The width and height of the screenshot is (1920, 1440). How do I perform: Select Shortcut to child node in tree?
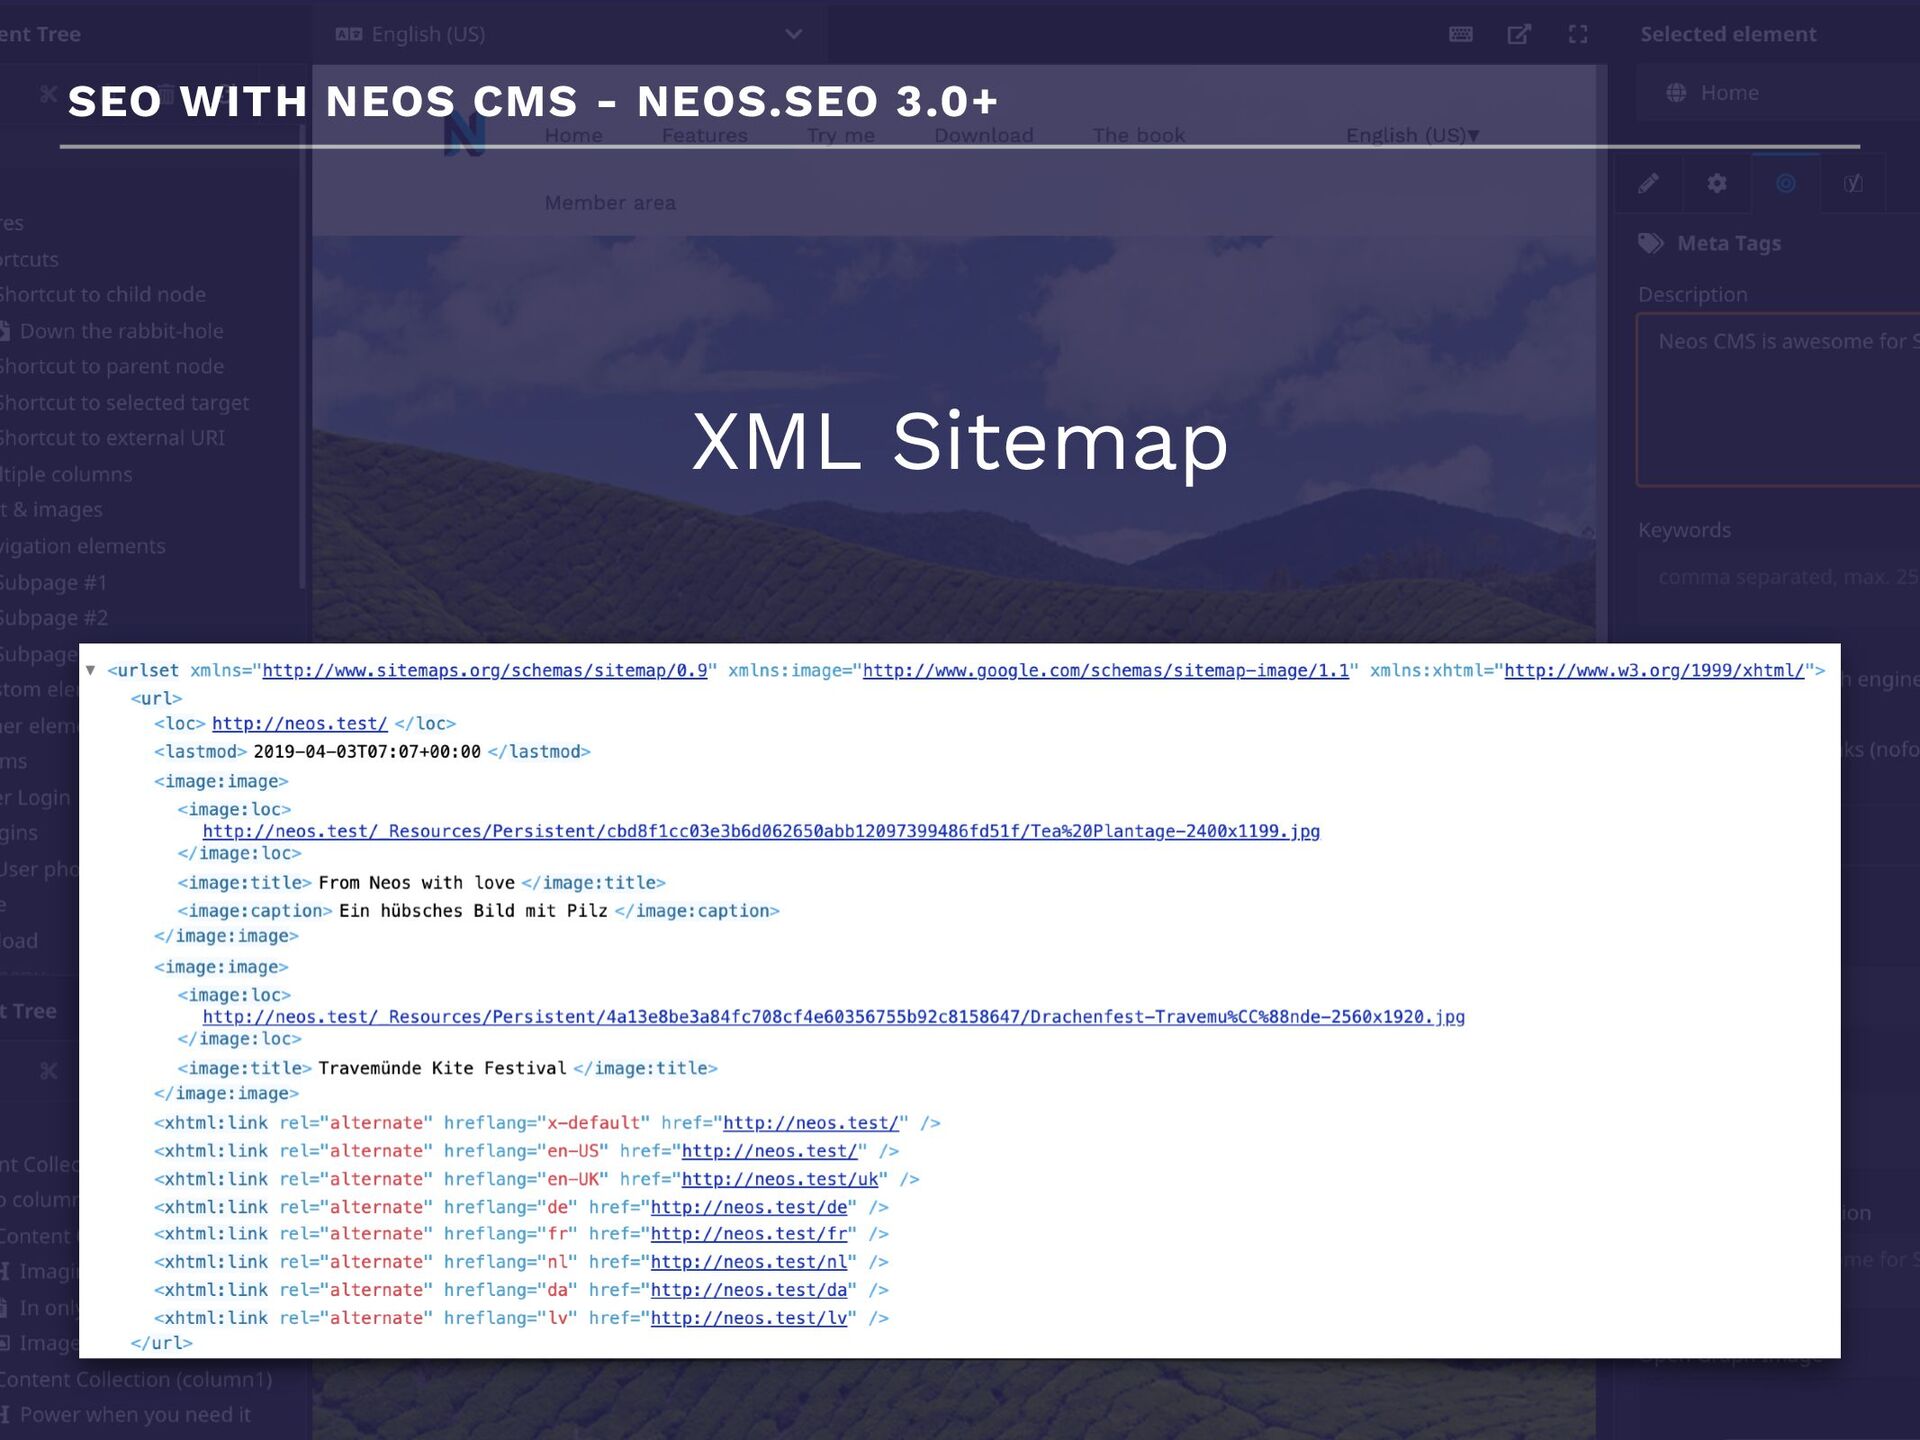click(101, 295)
